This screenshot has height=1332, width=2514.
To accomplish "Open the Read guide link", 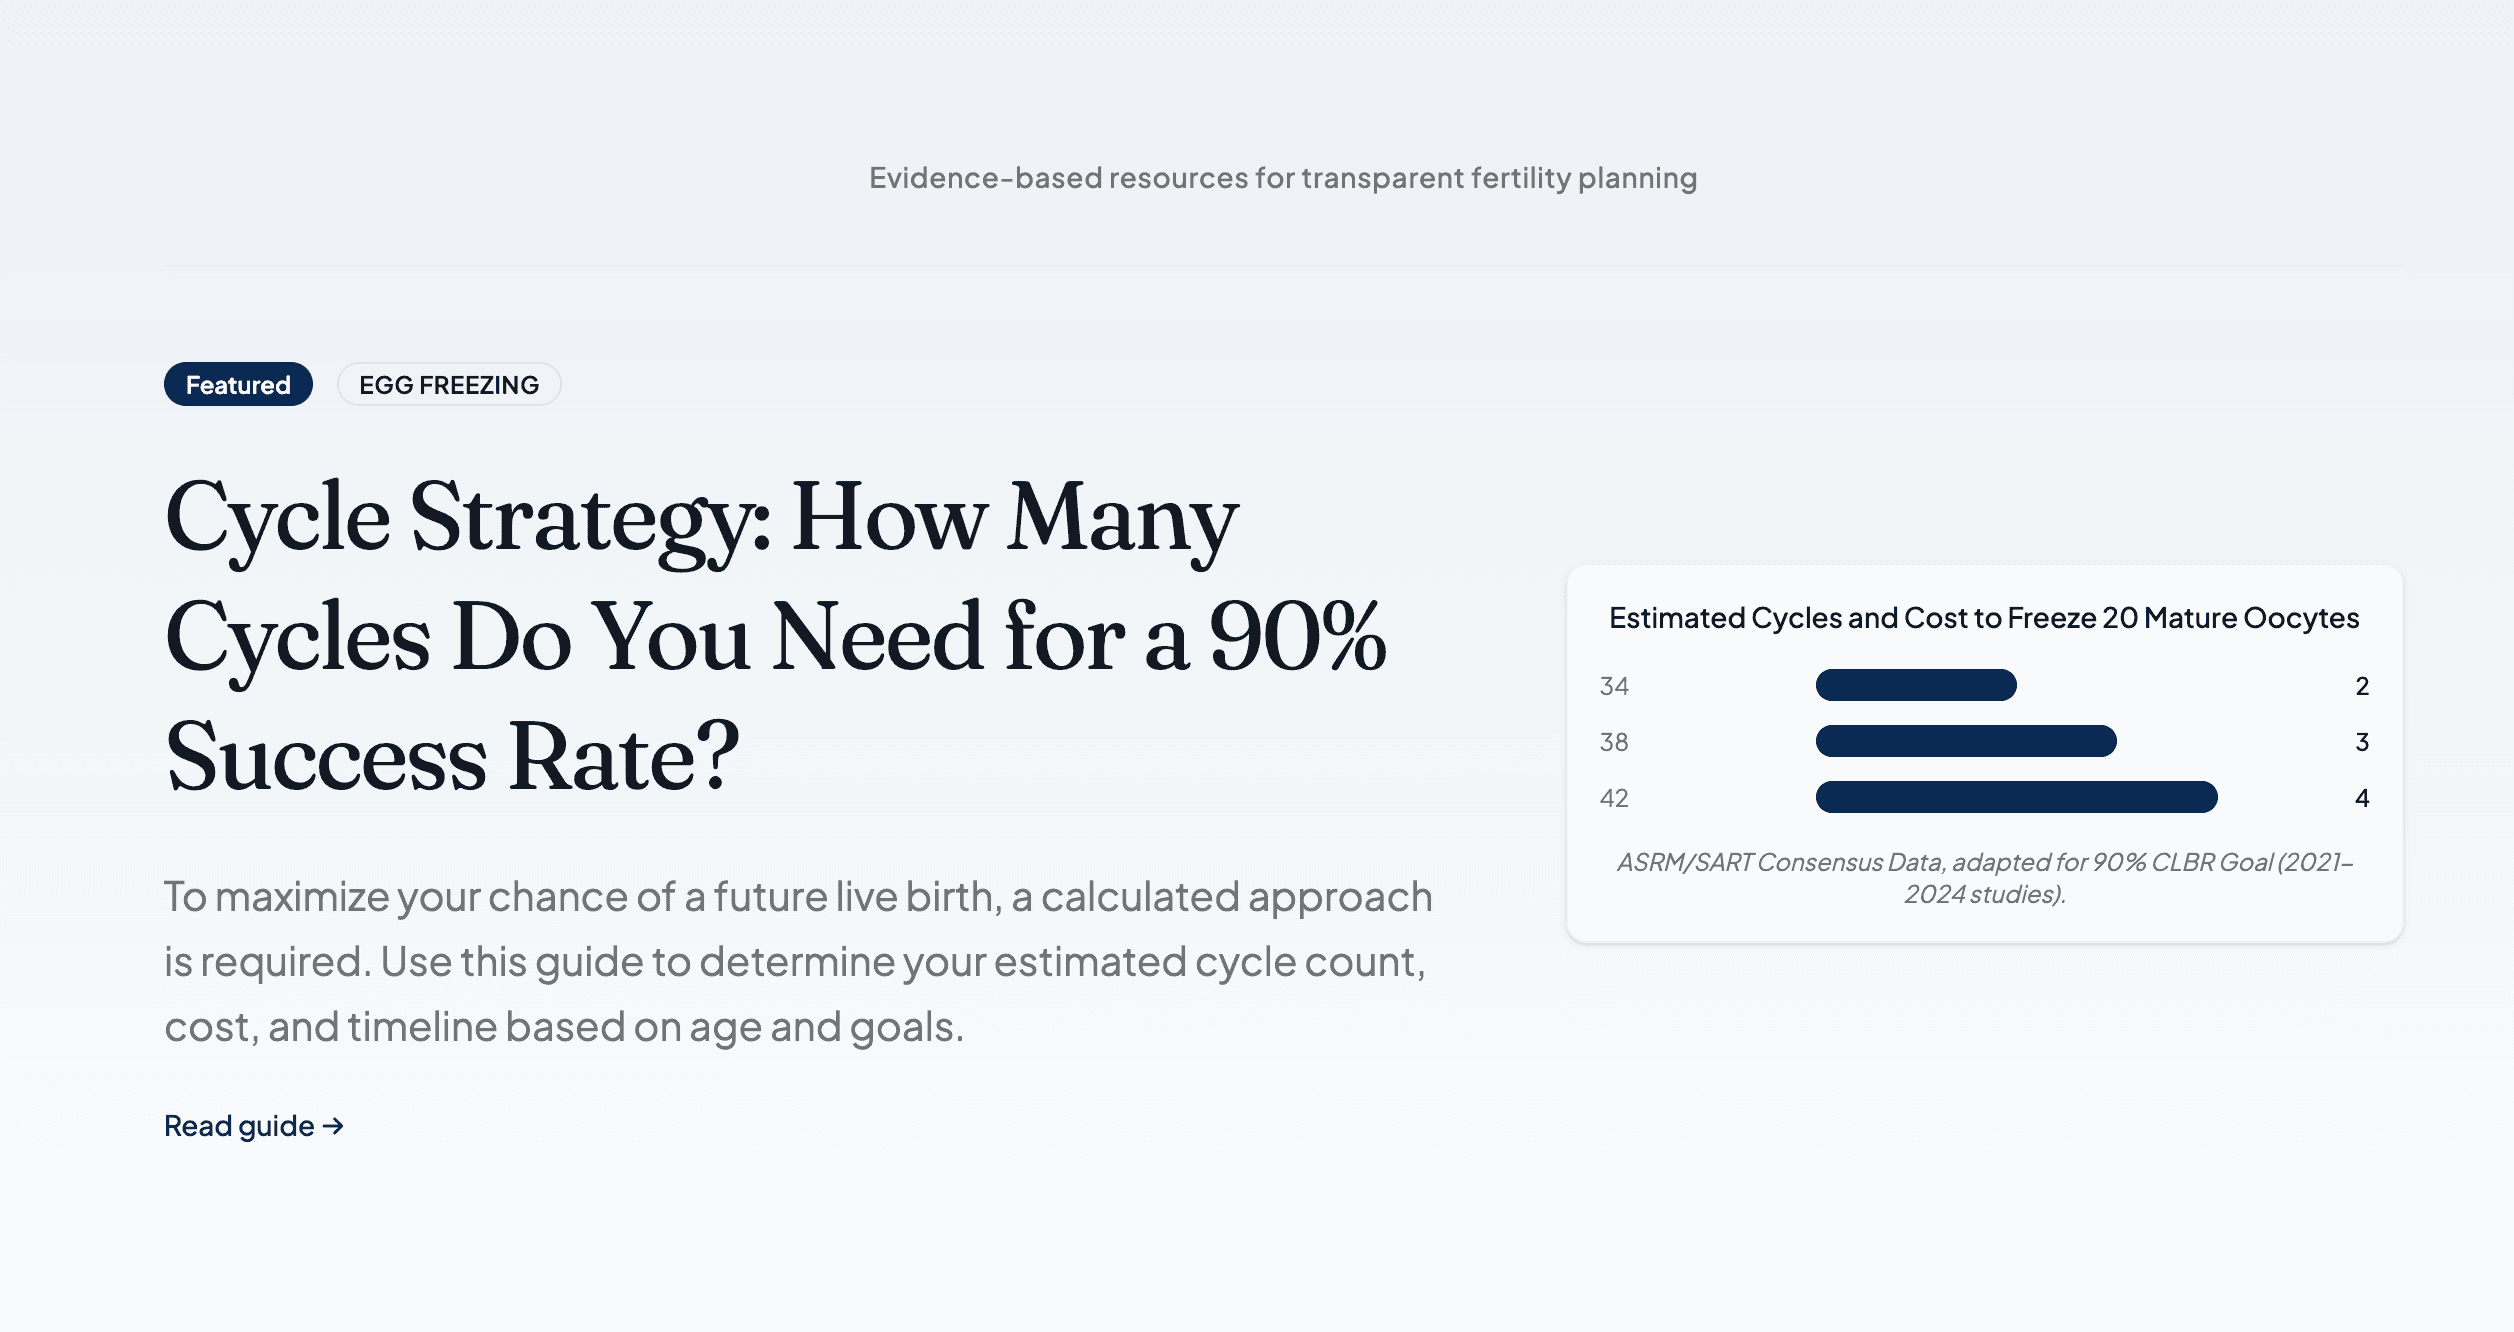I will tap(240, 1126).
